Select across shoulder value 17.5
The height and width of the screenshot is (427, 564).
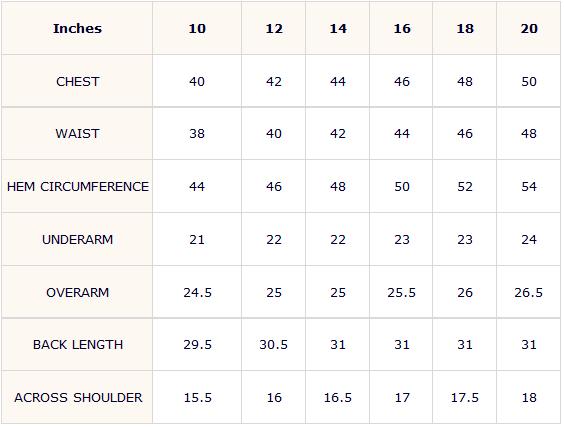465,398
